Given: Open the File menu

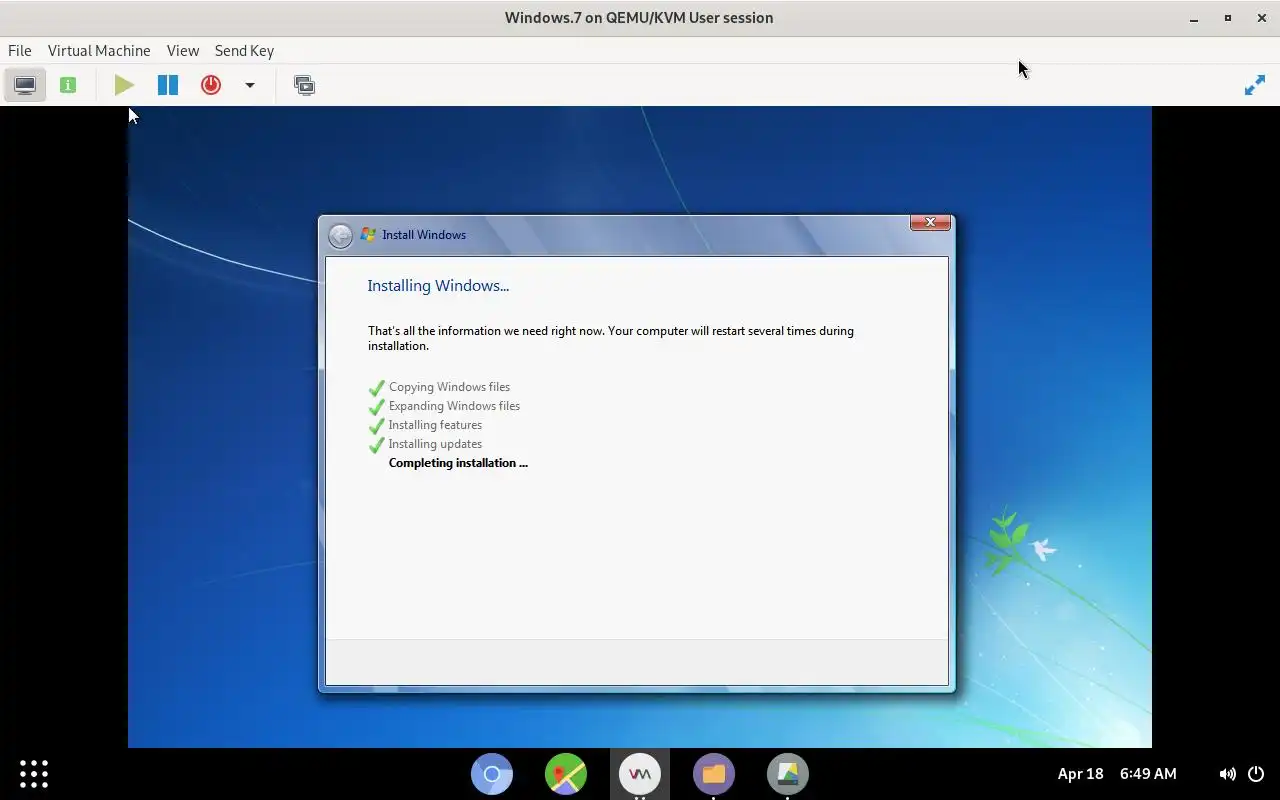Looking at the screenshot, I should pos(20,50).
